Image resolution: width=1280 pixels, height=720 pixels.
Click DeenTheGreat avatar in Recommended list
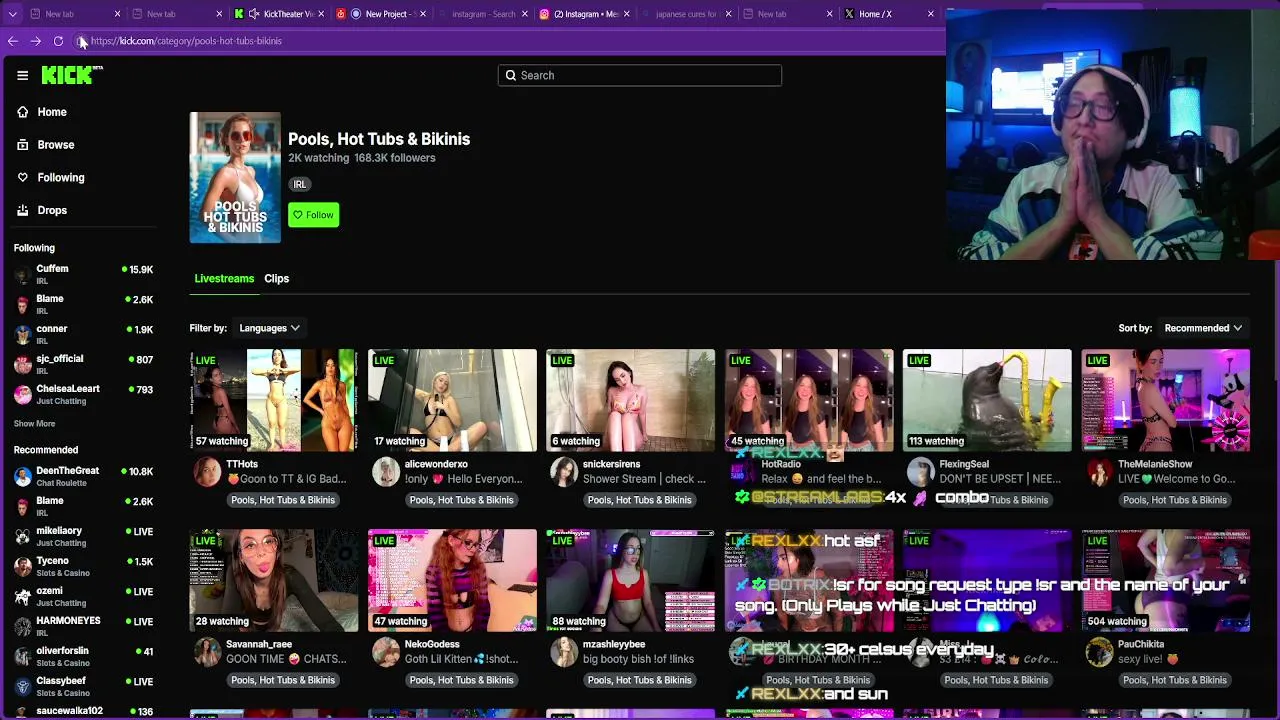22,477
